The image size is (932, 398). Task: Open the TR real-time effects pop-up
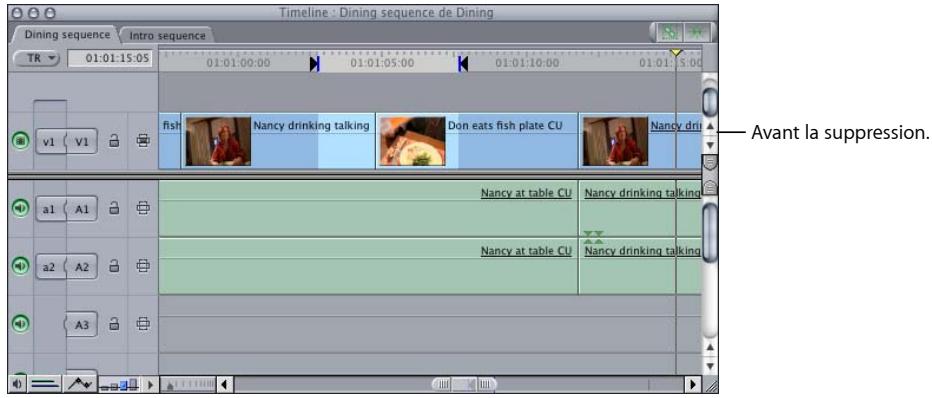point(36,58)
